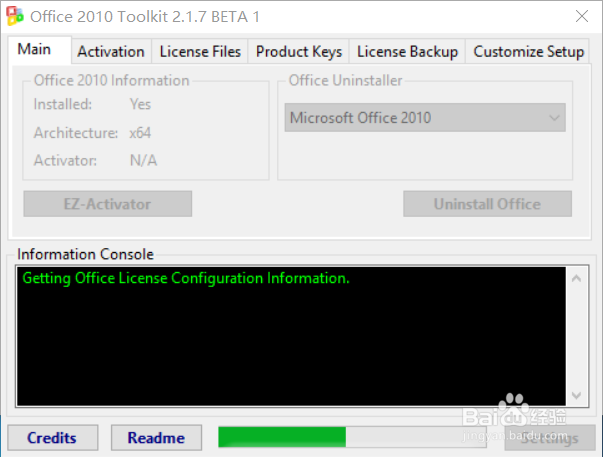Click the Uninstall Office button
Viewport: 603px width, 457px height.
tap(487, 204)
